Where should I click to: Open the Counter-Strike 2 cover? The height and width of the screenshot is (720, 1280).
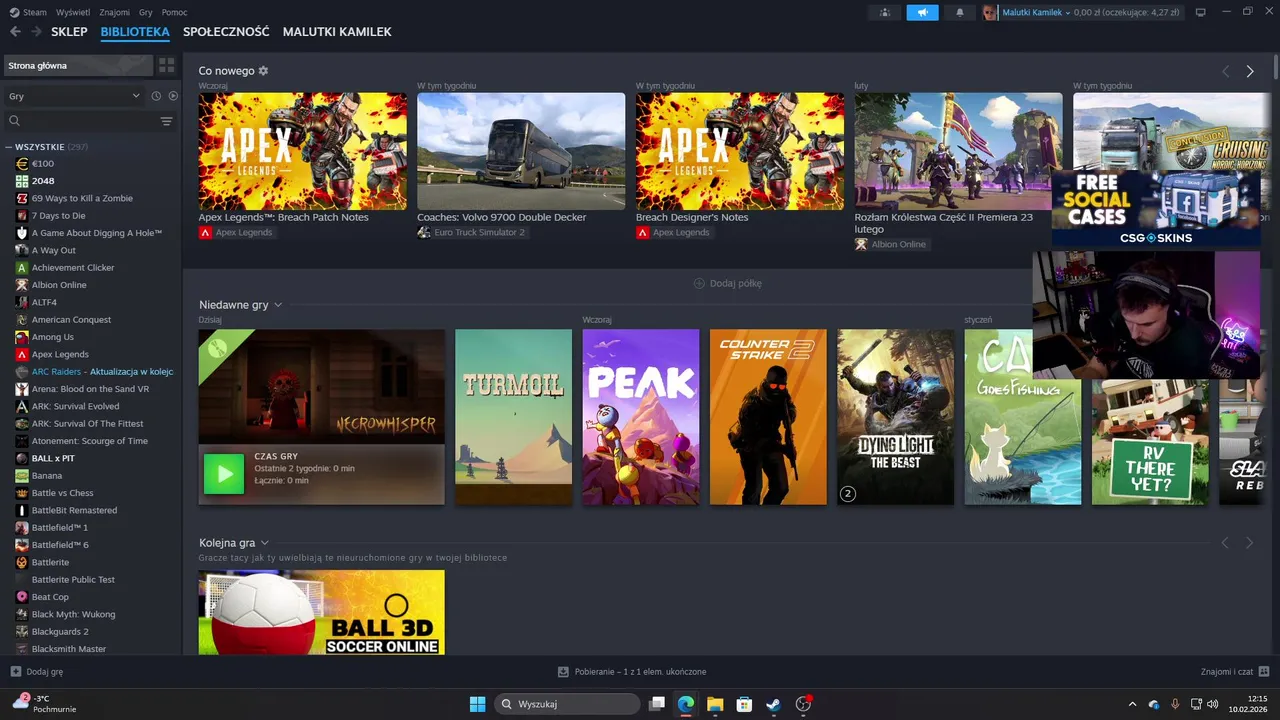tap(768, 417)
